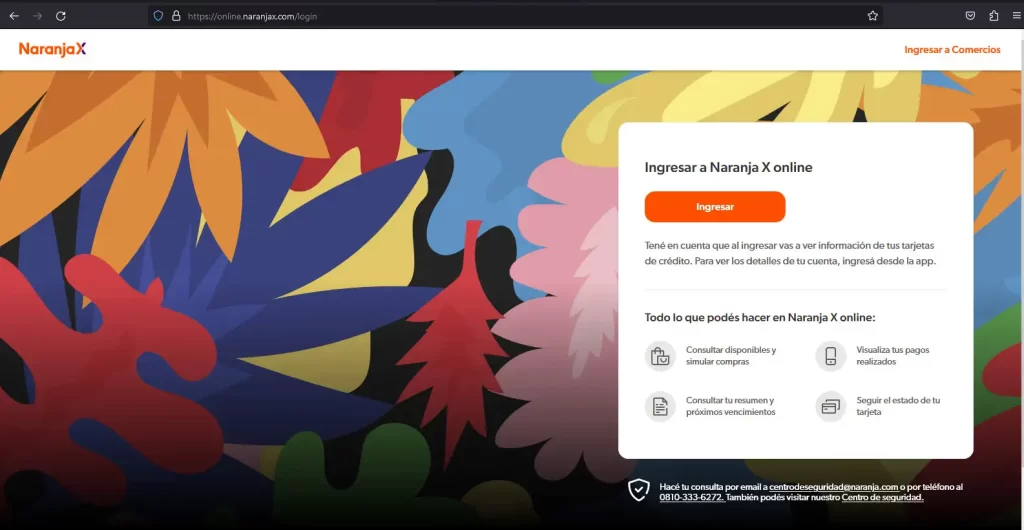Open the Pocket save icon

coord(970,16)
